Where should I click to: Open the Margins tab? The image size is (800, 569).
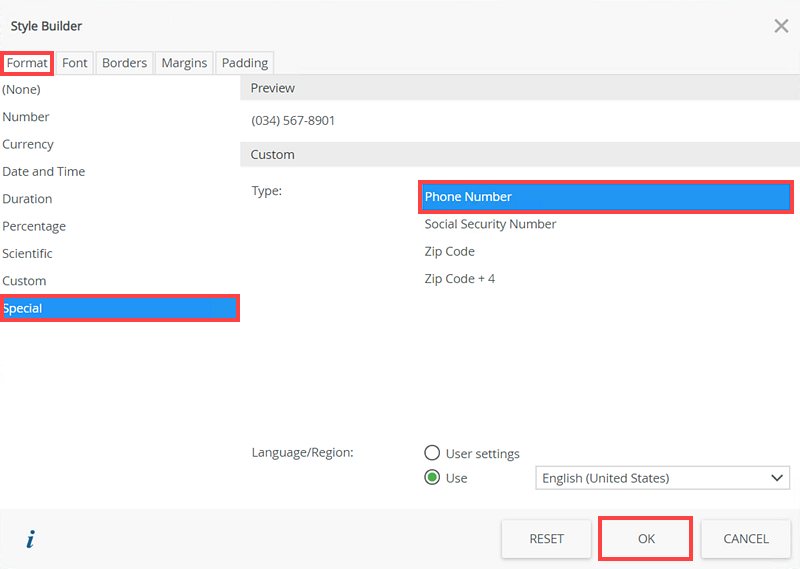[184, 63]
